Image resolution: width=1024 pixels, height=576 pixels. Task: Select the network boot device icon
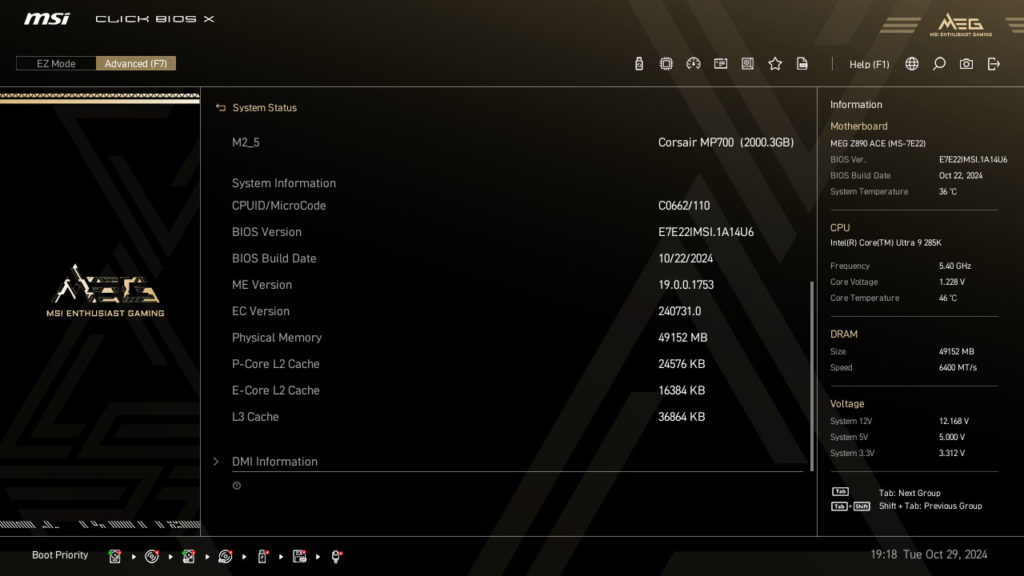click(336, 556)
